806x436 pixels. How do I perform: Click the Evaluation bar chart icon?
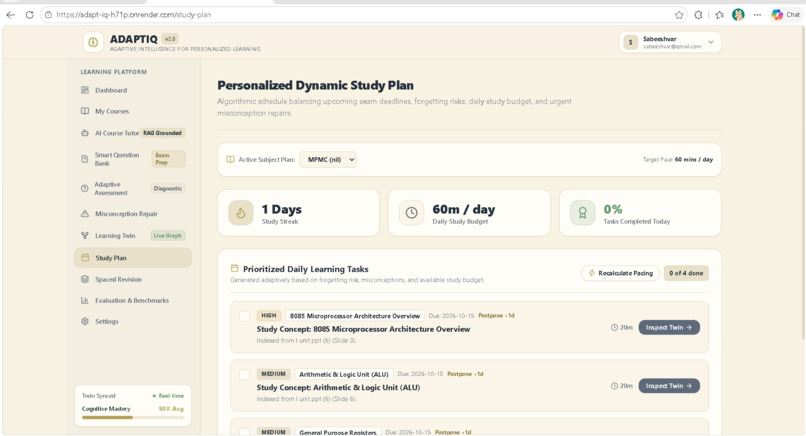85,300
